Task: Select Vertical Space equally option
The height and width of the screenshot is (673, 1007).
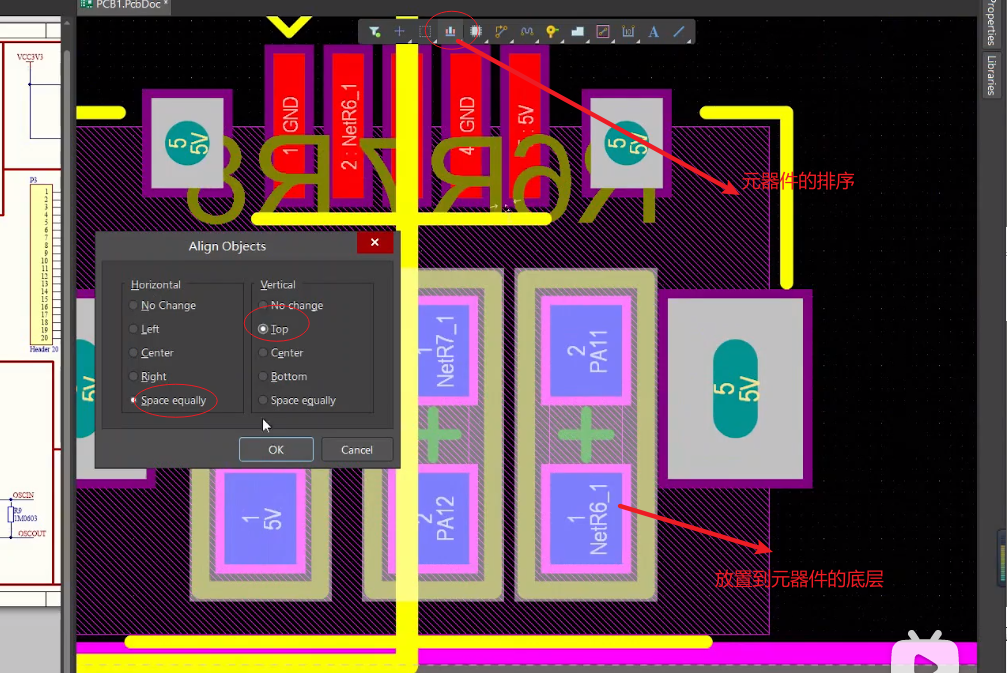Action: pyautogui.click(x=297, y=400)
